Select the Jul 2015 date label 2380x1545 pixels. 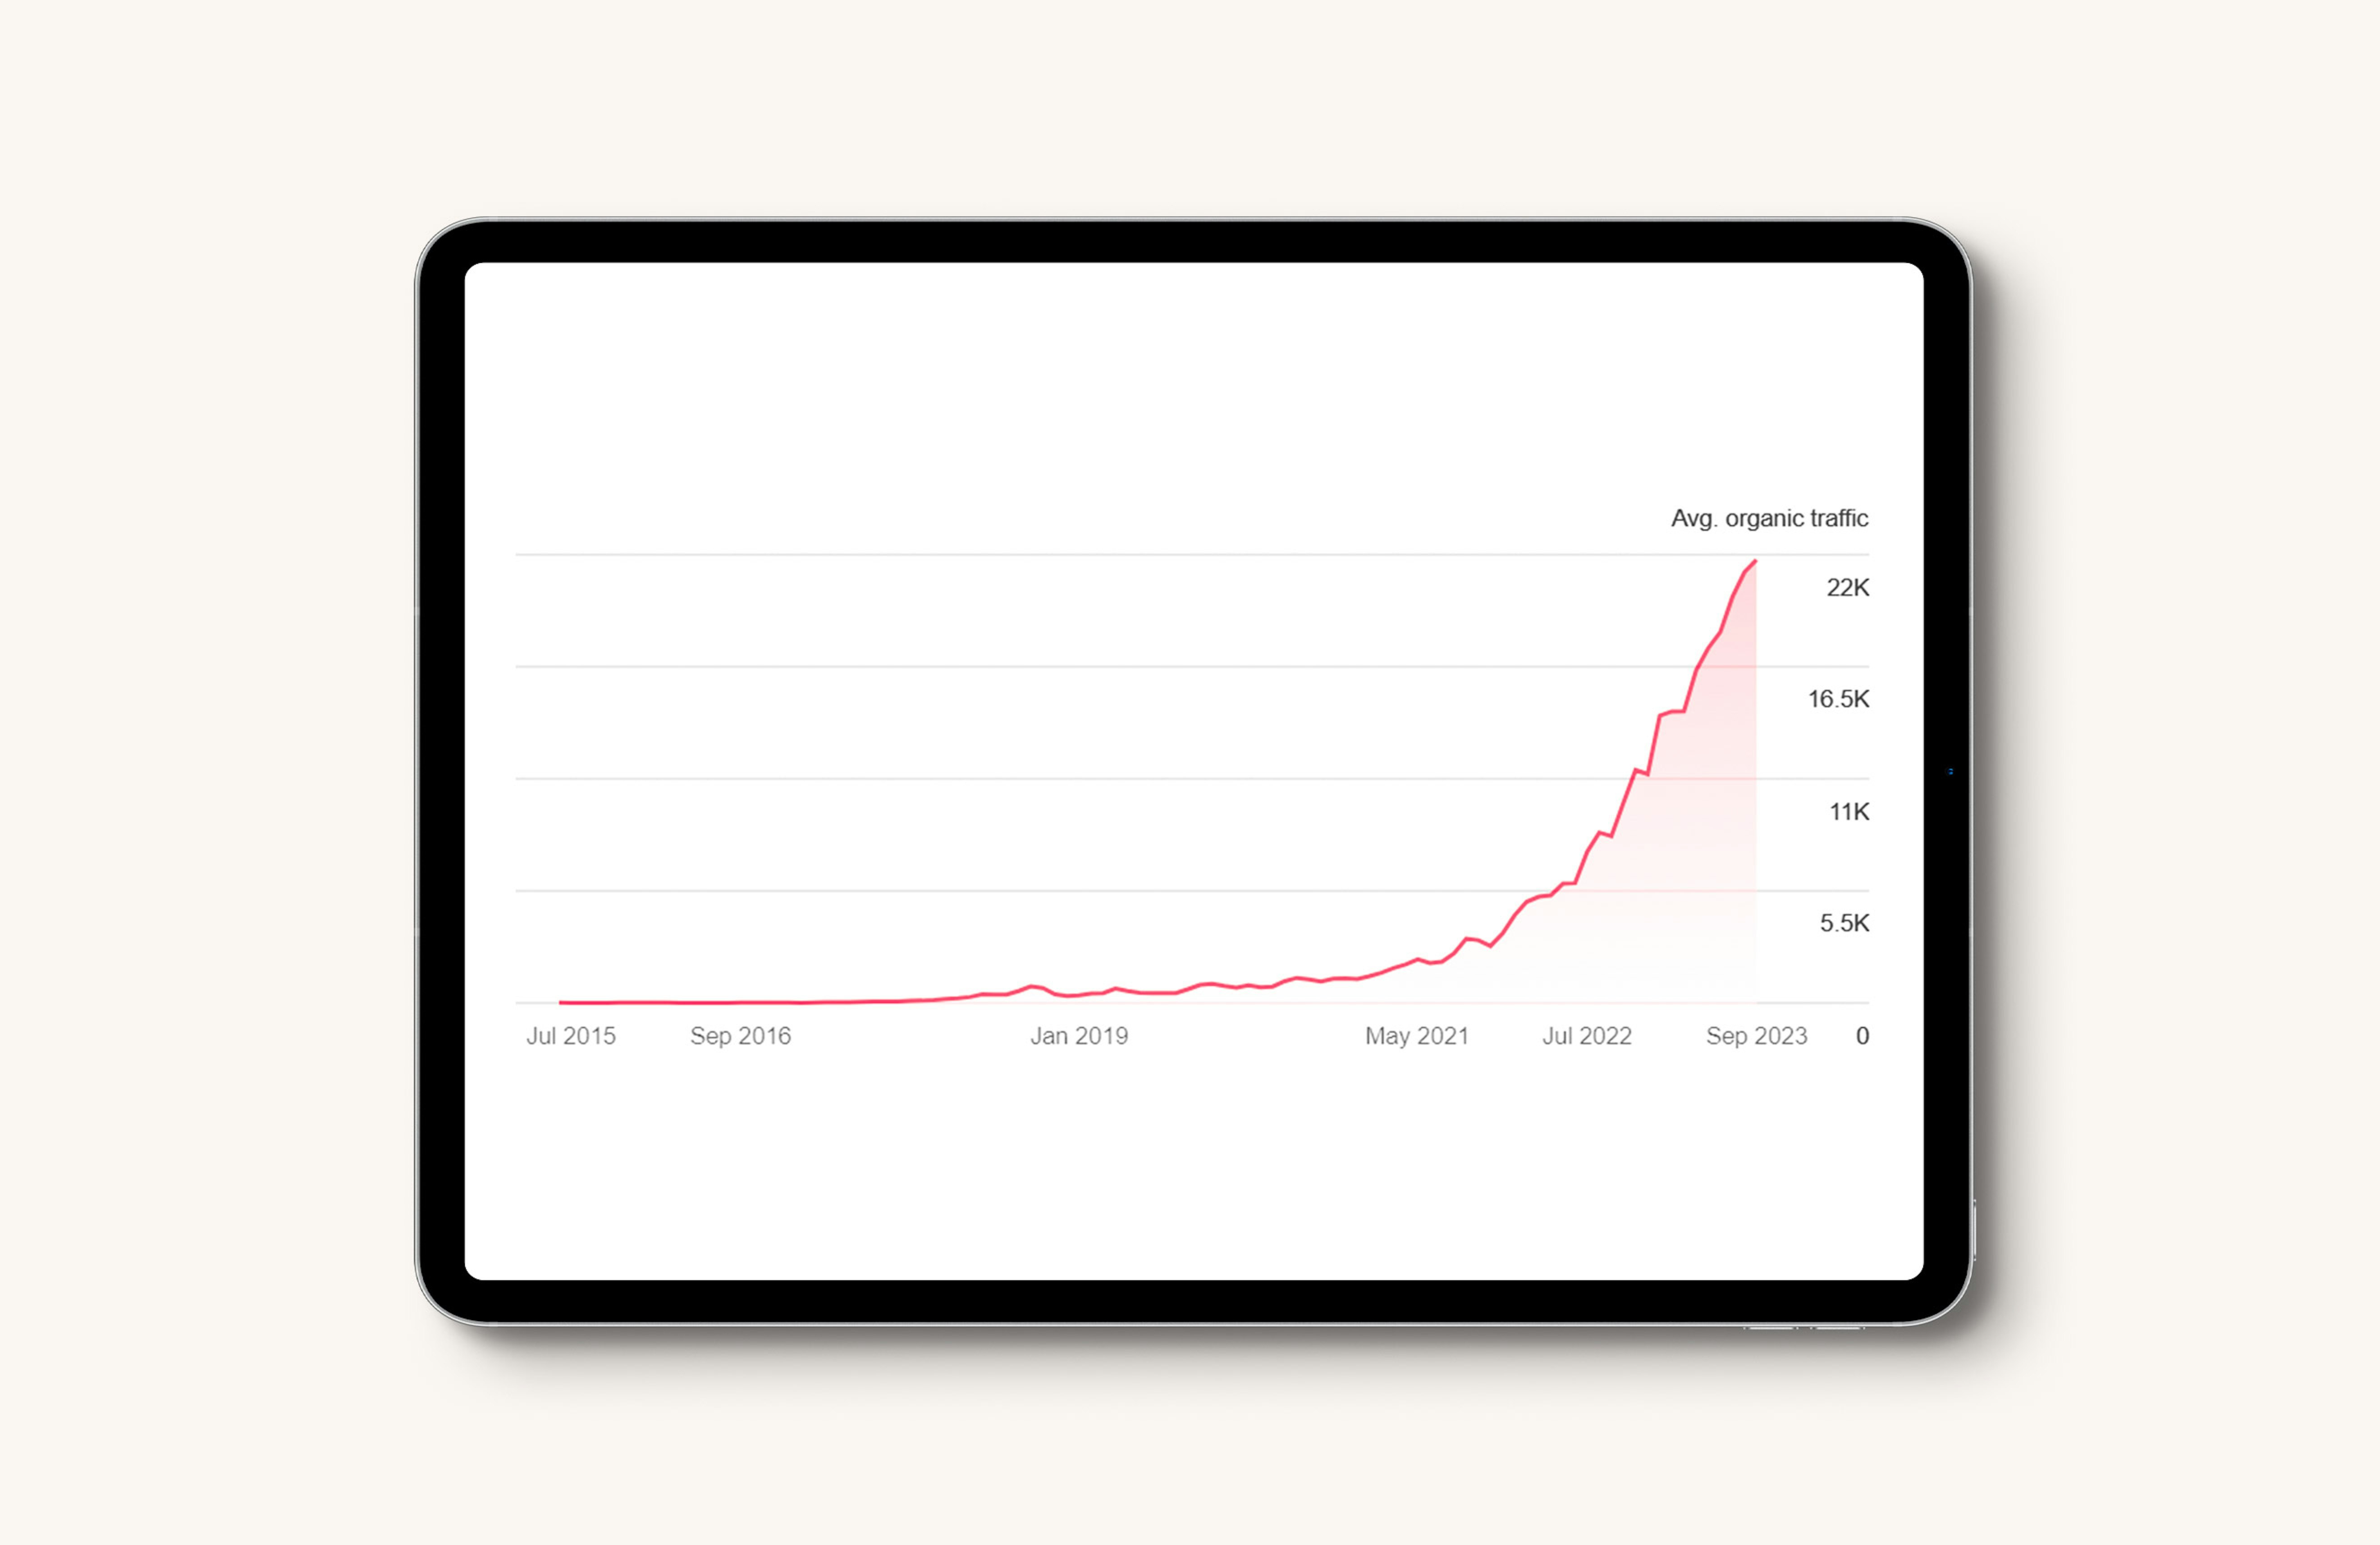pos(571,1036)
